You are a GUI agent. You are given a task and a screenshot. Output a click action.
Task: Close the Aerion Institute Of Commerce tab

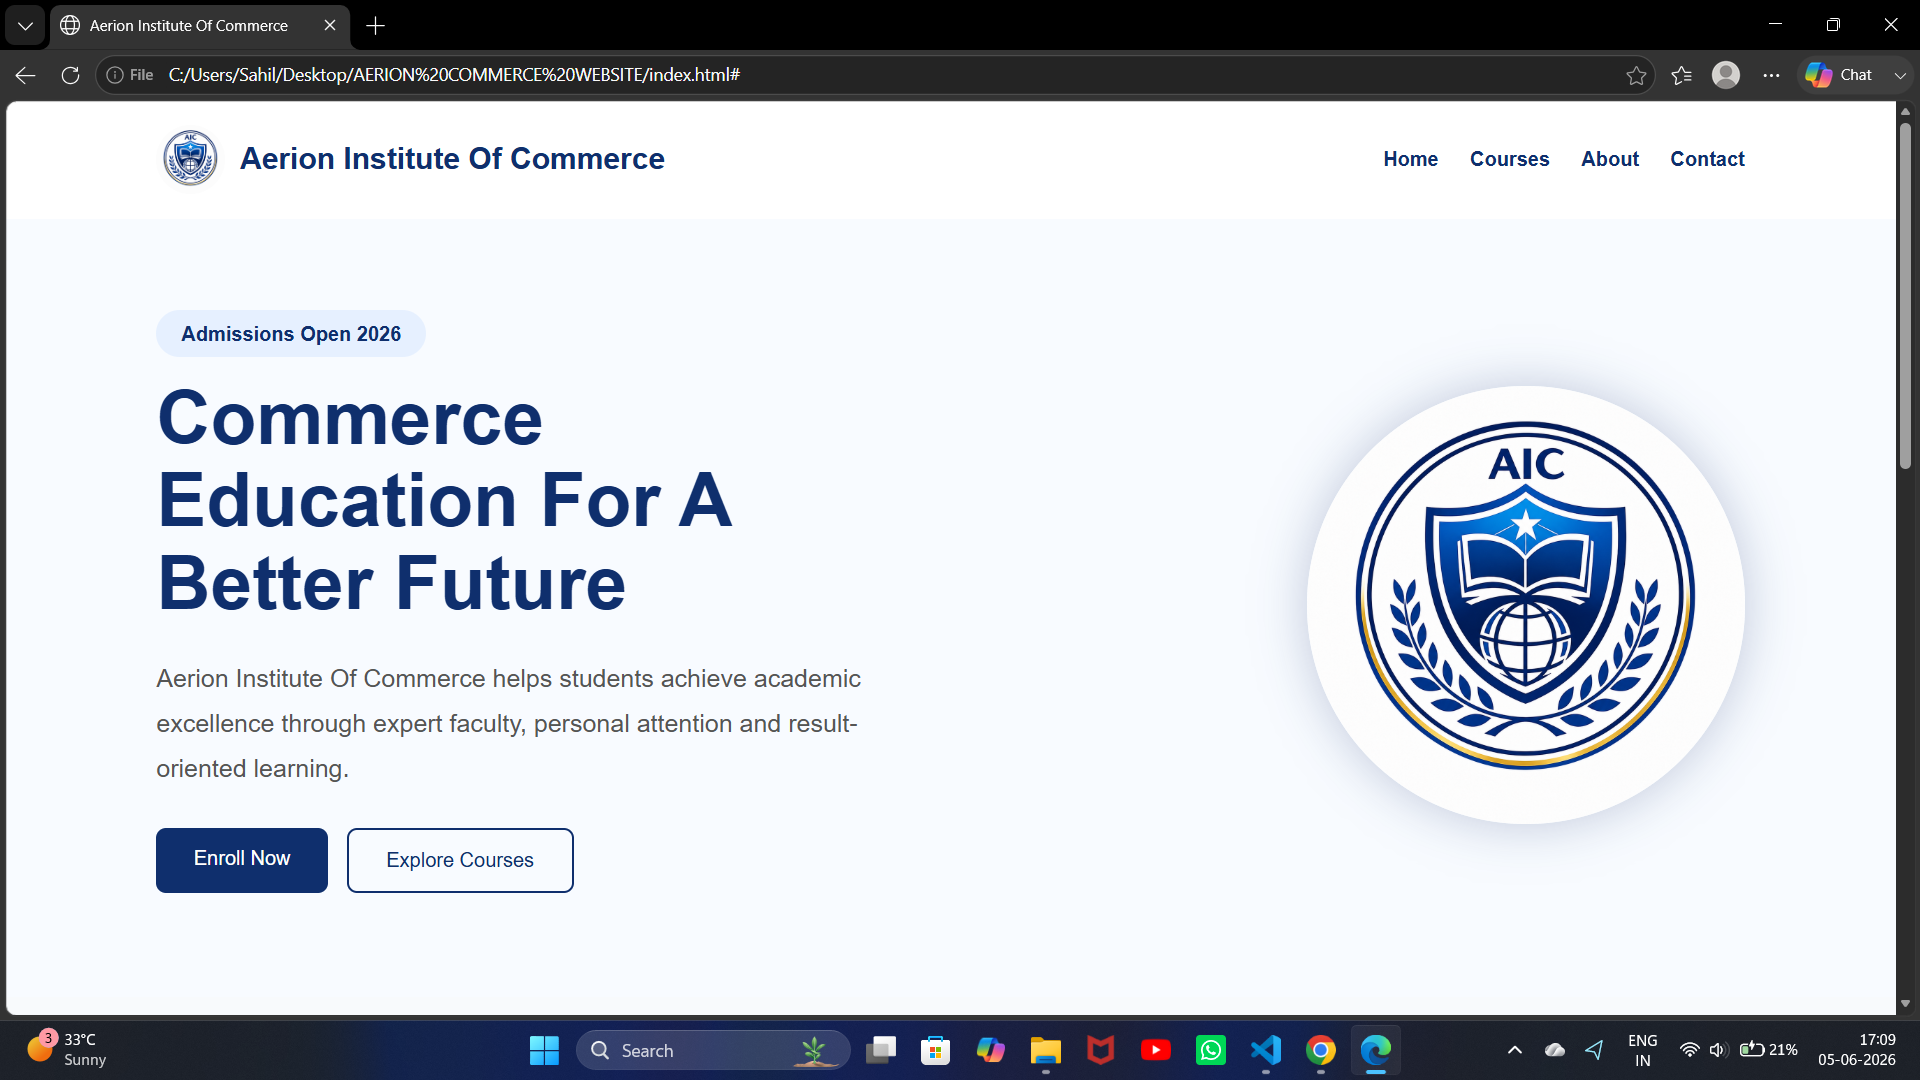[330, 26]
